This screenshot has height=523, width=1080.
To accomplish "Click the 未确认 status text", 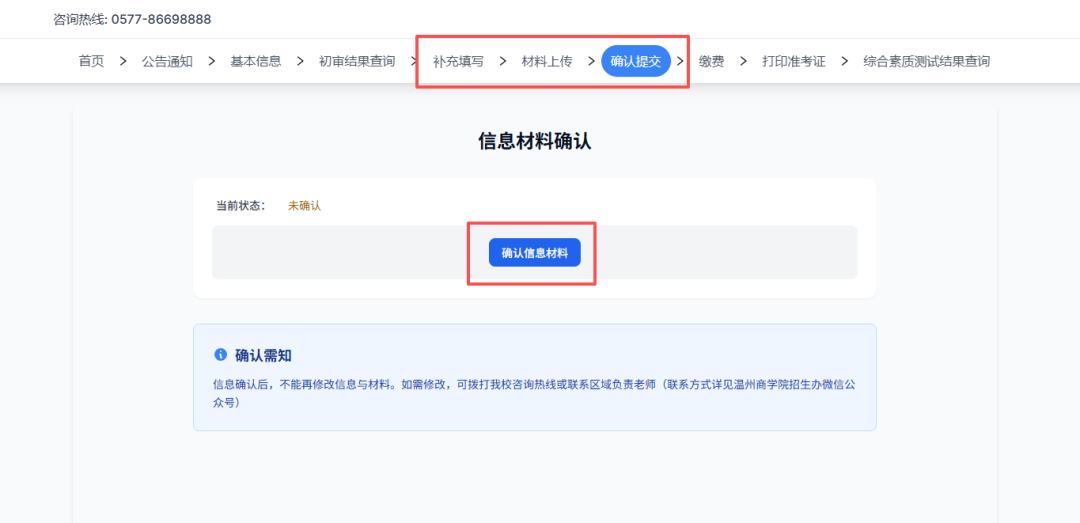I will [x=304, y=205].
